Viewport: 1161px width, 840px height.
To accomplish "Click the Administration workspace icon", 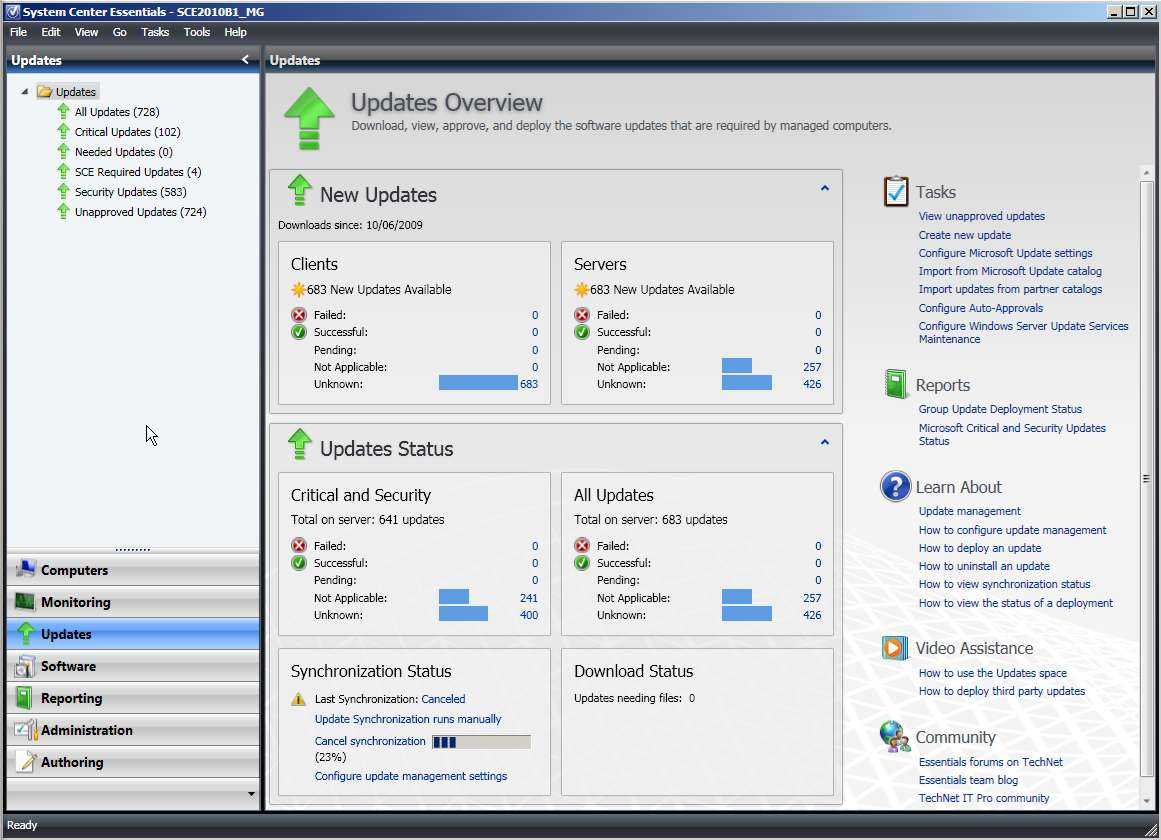I will click(25, 730).
